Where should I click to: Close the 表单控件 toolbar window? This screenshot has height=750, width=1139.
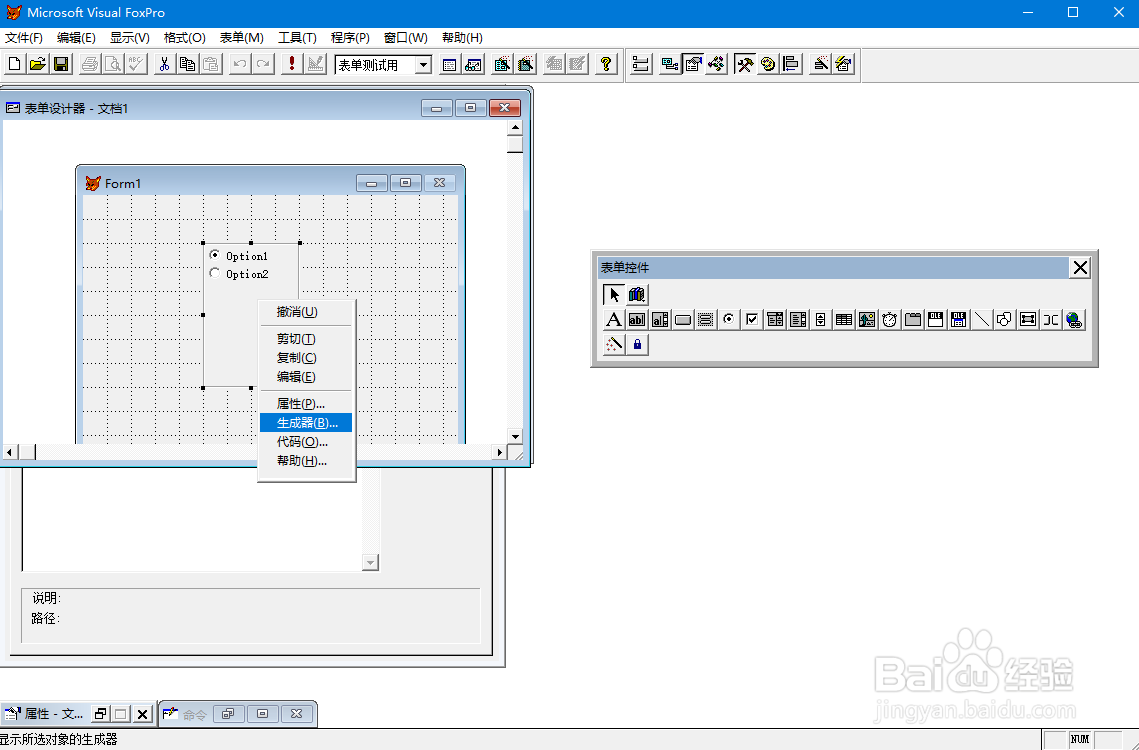coord(1080,267)
